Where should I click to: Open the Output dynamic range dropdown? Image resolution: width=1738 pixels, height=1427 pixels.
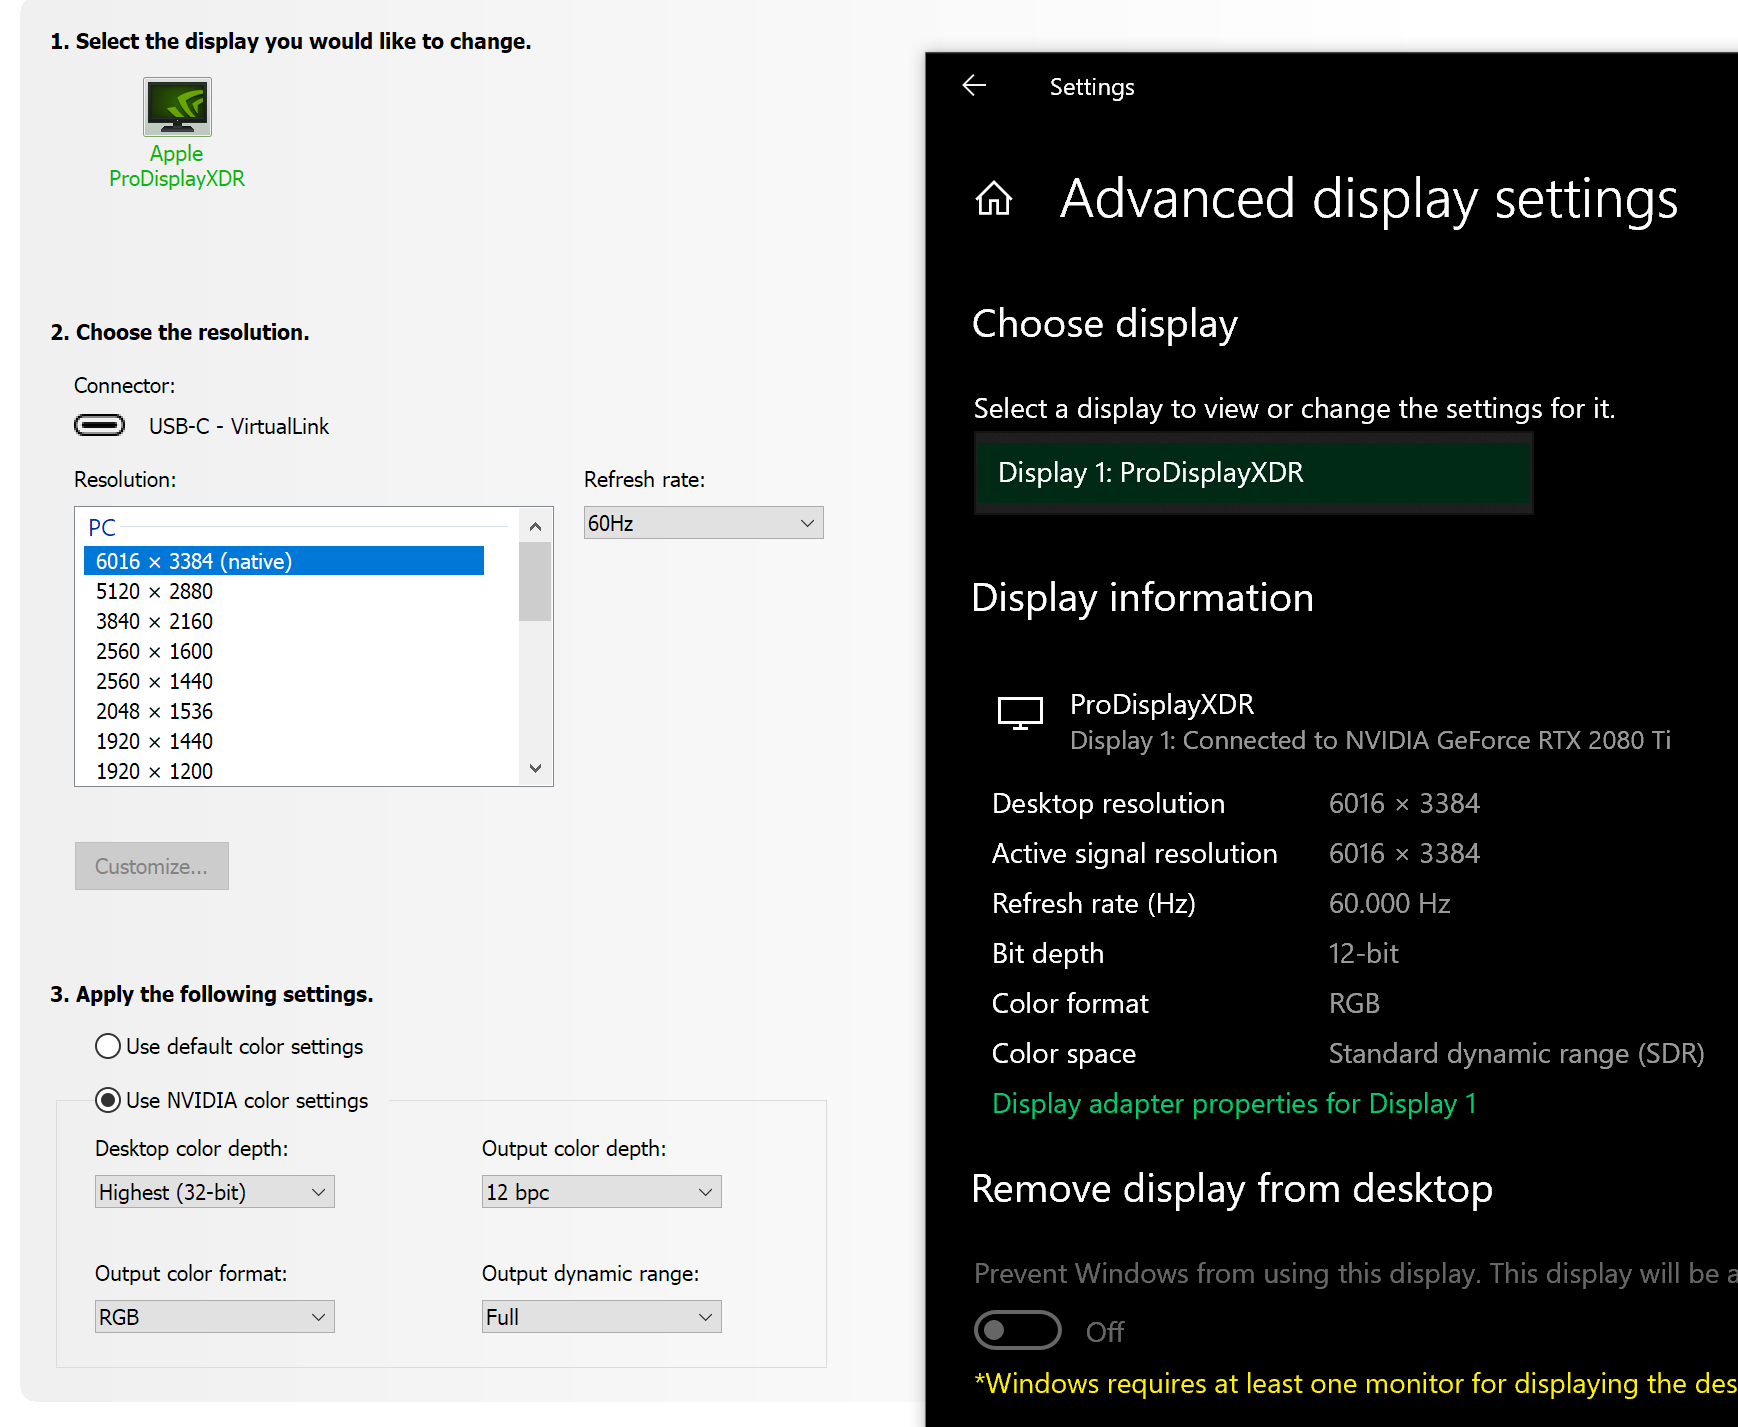tap(601, 1317)
